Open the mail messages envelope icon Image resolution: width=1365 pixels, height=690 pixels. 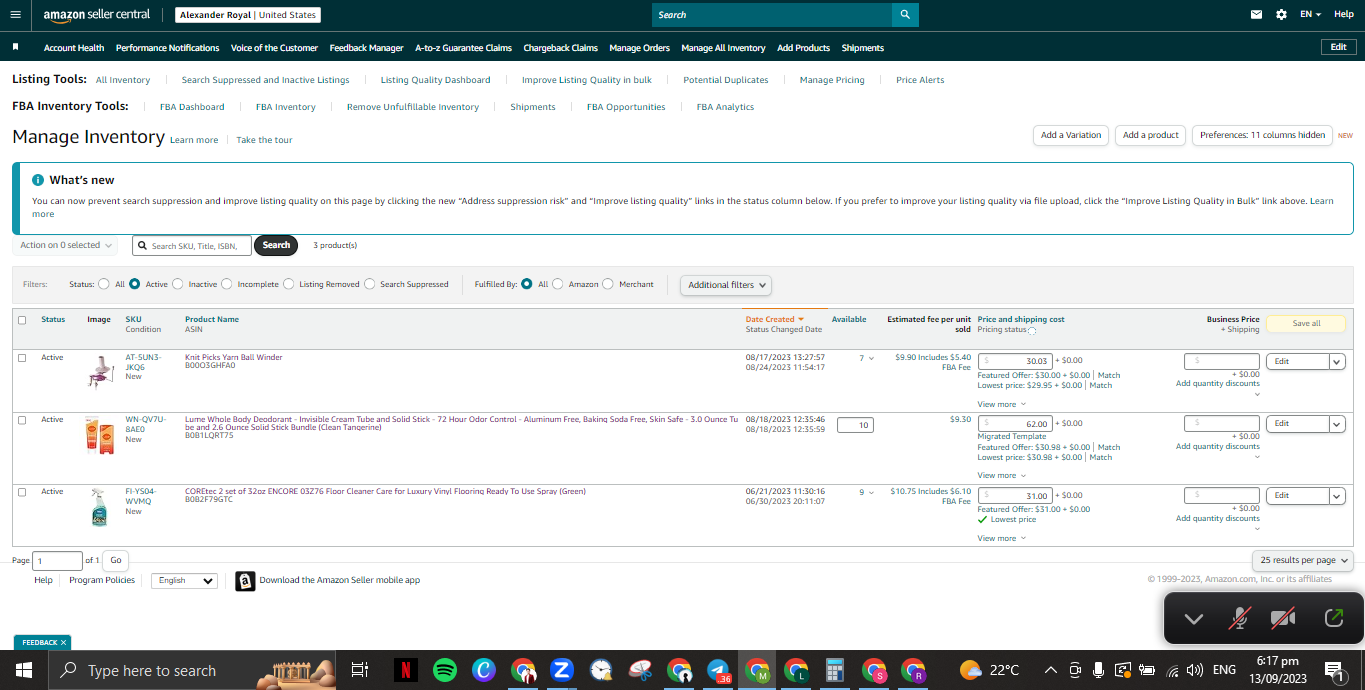pos(1256,15)
